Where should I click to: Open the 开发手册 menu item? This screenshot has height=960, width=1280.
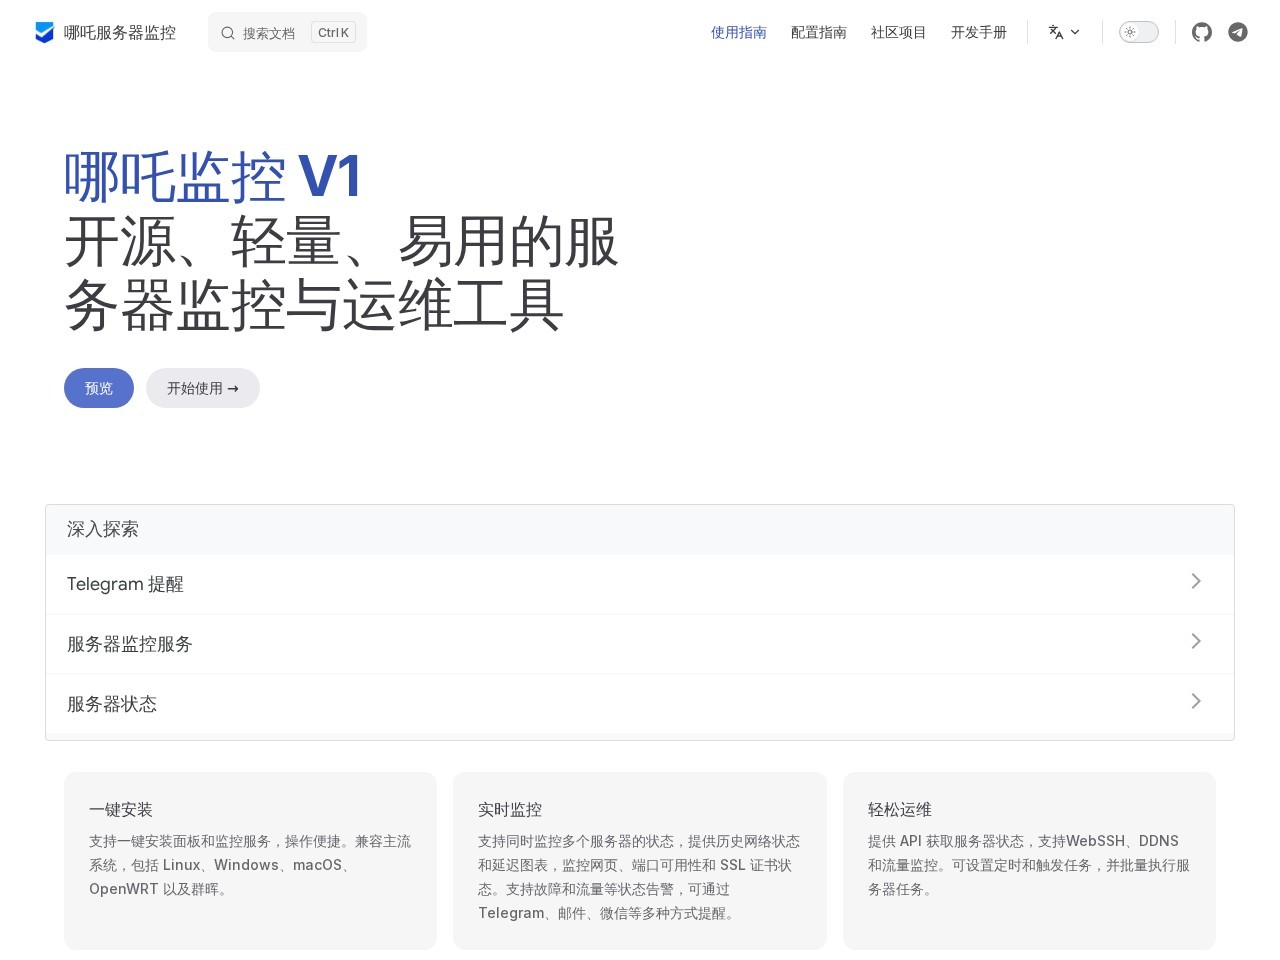pyautogui.click(x=978, y=32)
